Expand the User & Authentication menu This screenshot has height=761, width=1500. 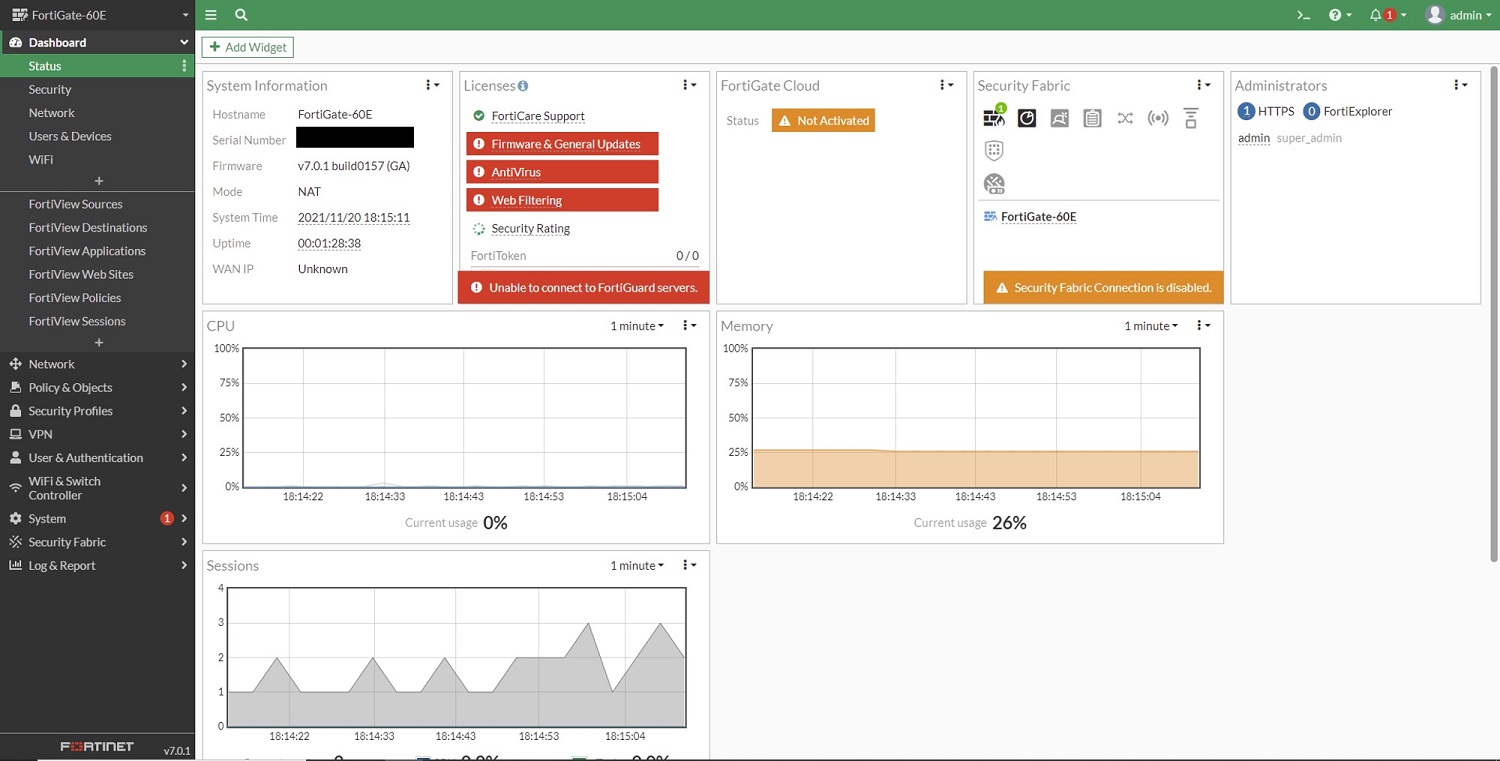click(97, 458)
